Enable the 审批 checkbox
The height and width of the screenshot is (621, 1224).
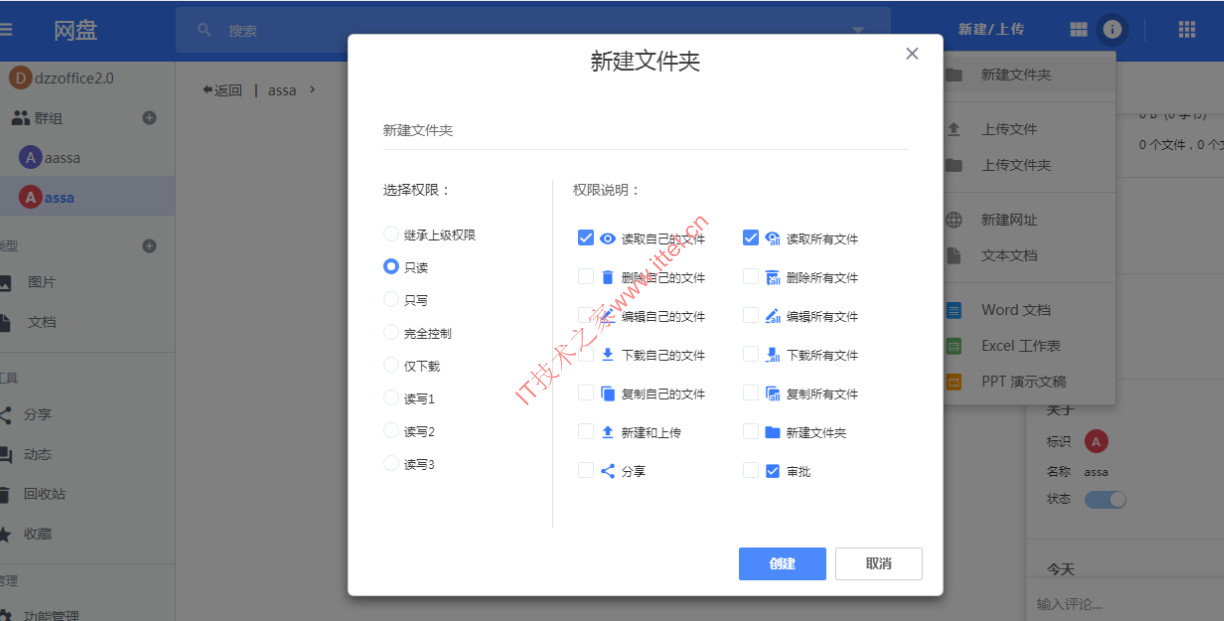point(751,471)
